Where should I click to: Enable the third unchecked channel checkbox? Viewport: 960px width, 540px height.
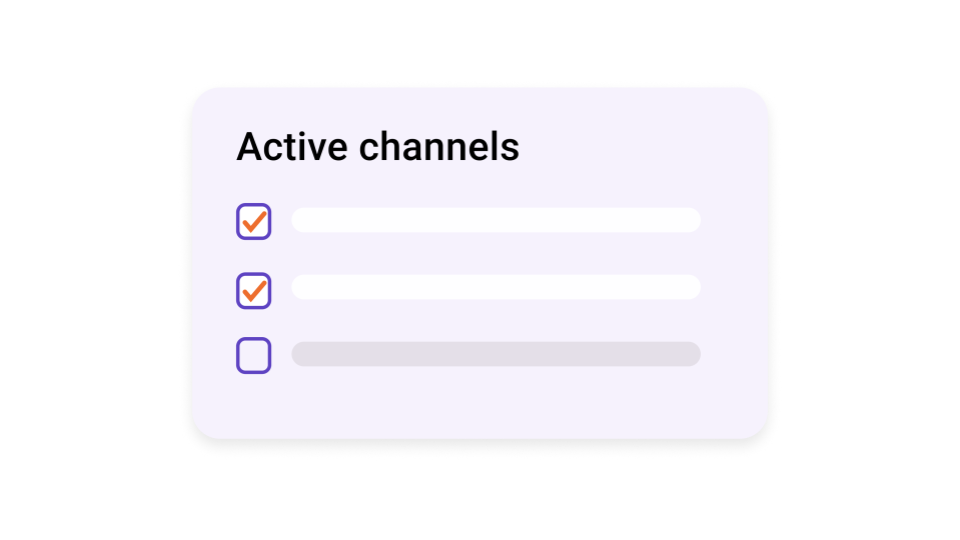pos(254,355)
